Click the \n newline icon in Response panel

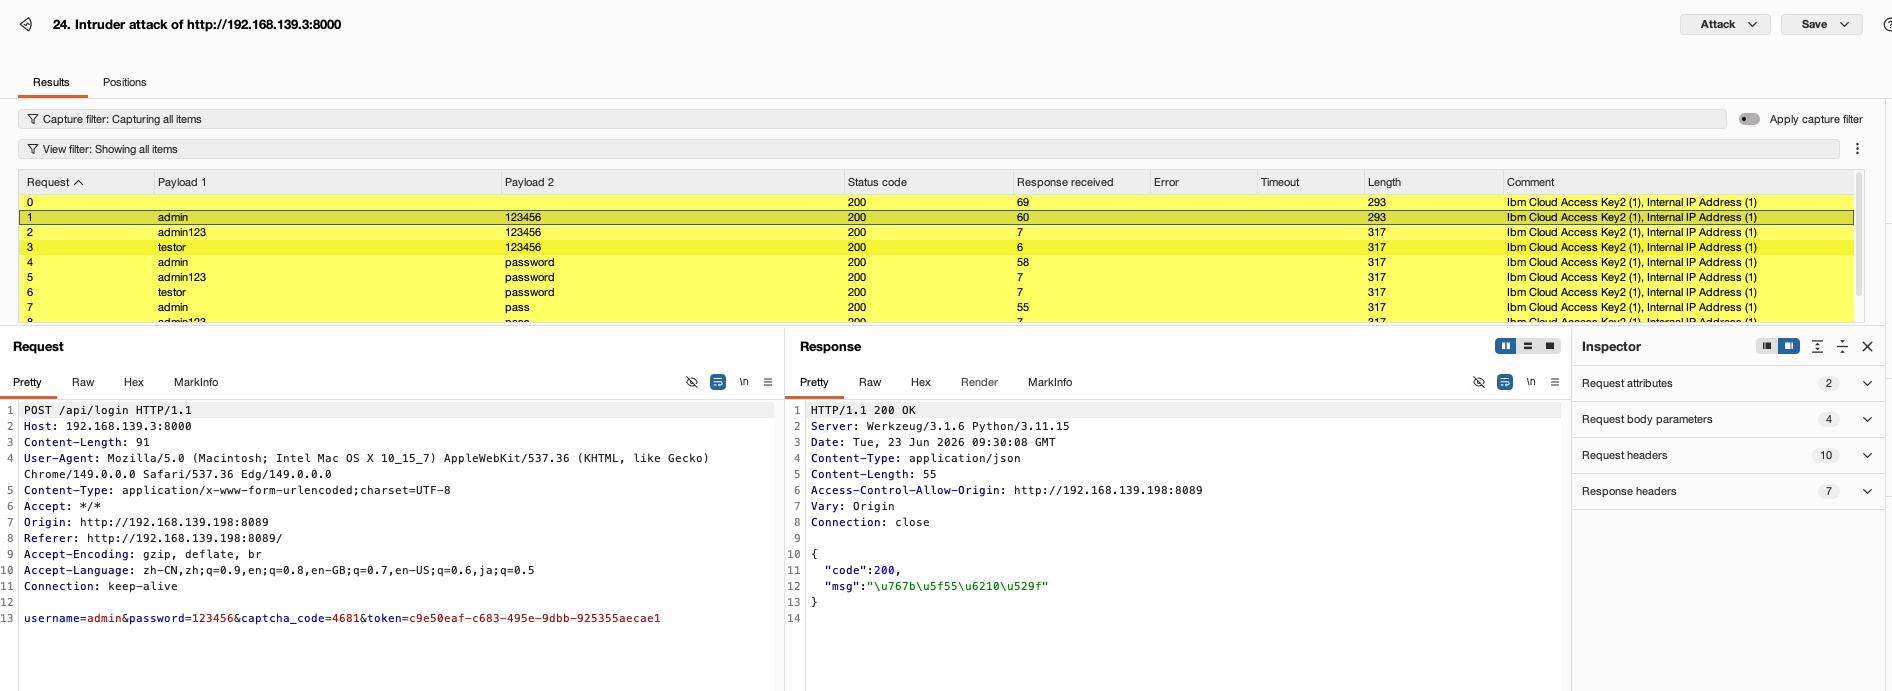[x=1531, y=382]
